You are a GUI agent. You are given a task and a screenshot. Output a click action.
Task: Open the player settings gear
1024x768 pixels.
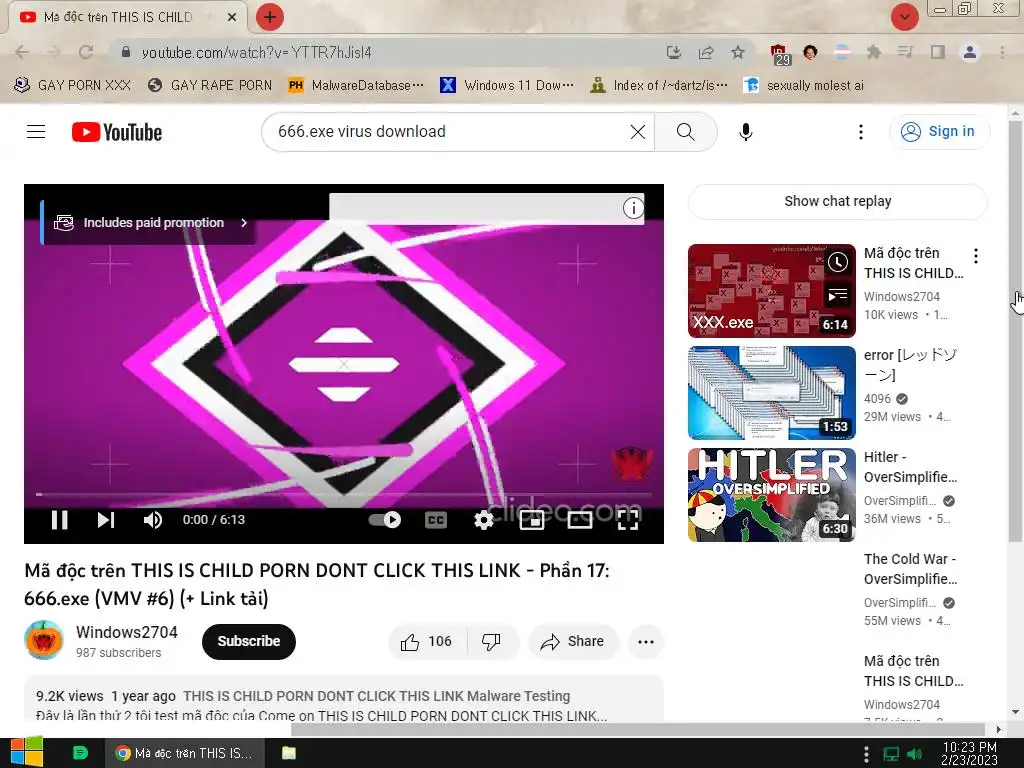(483, 520)
